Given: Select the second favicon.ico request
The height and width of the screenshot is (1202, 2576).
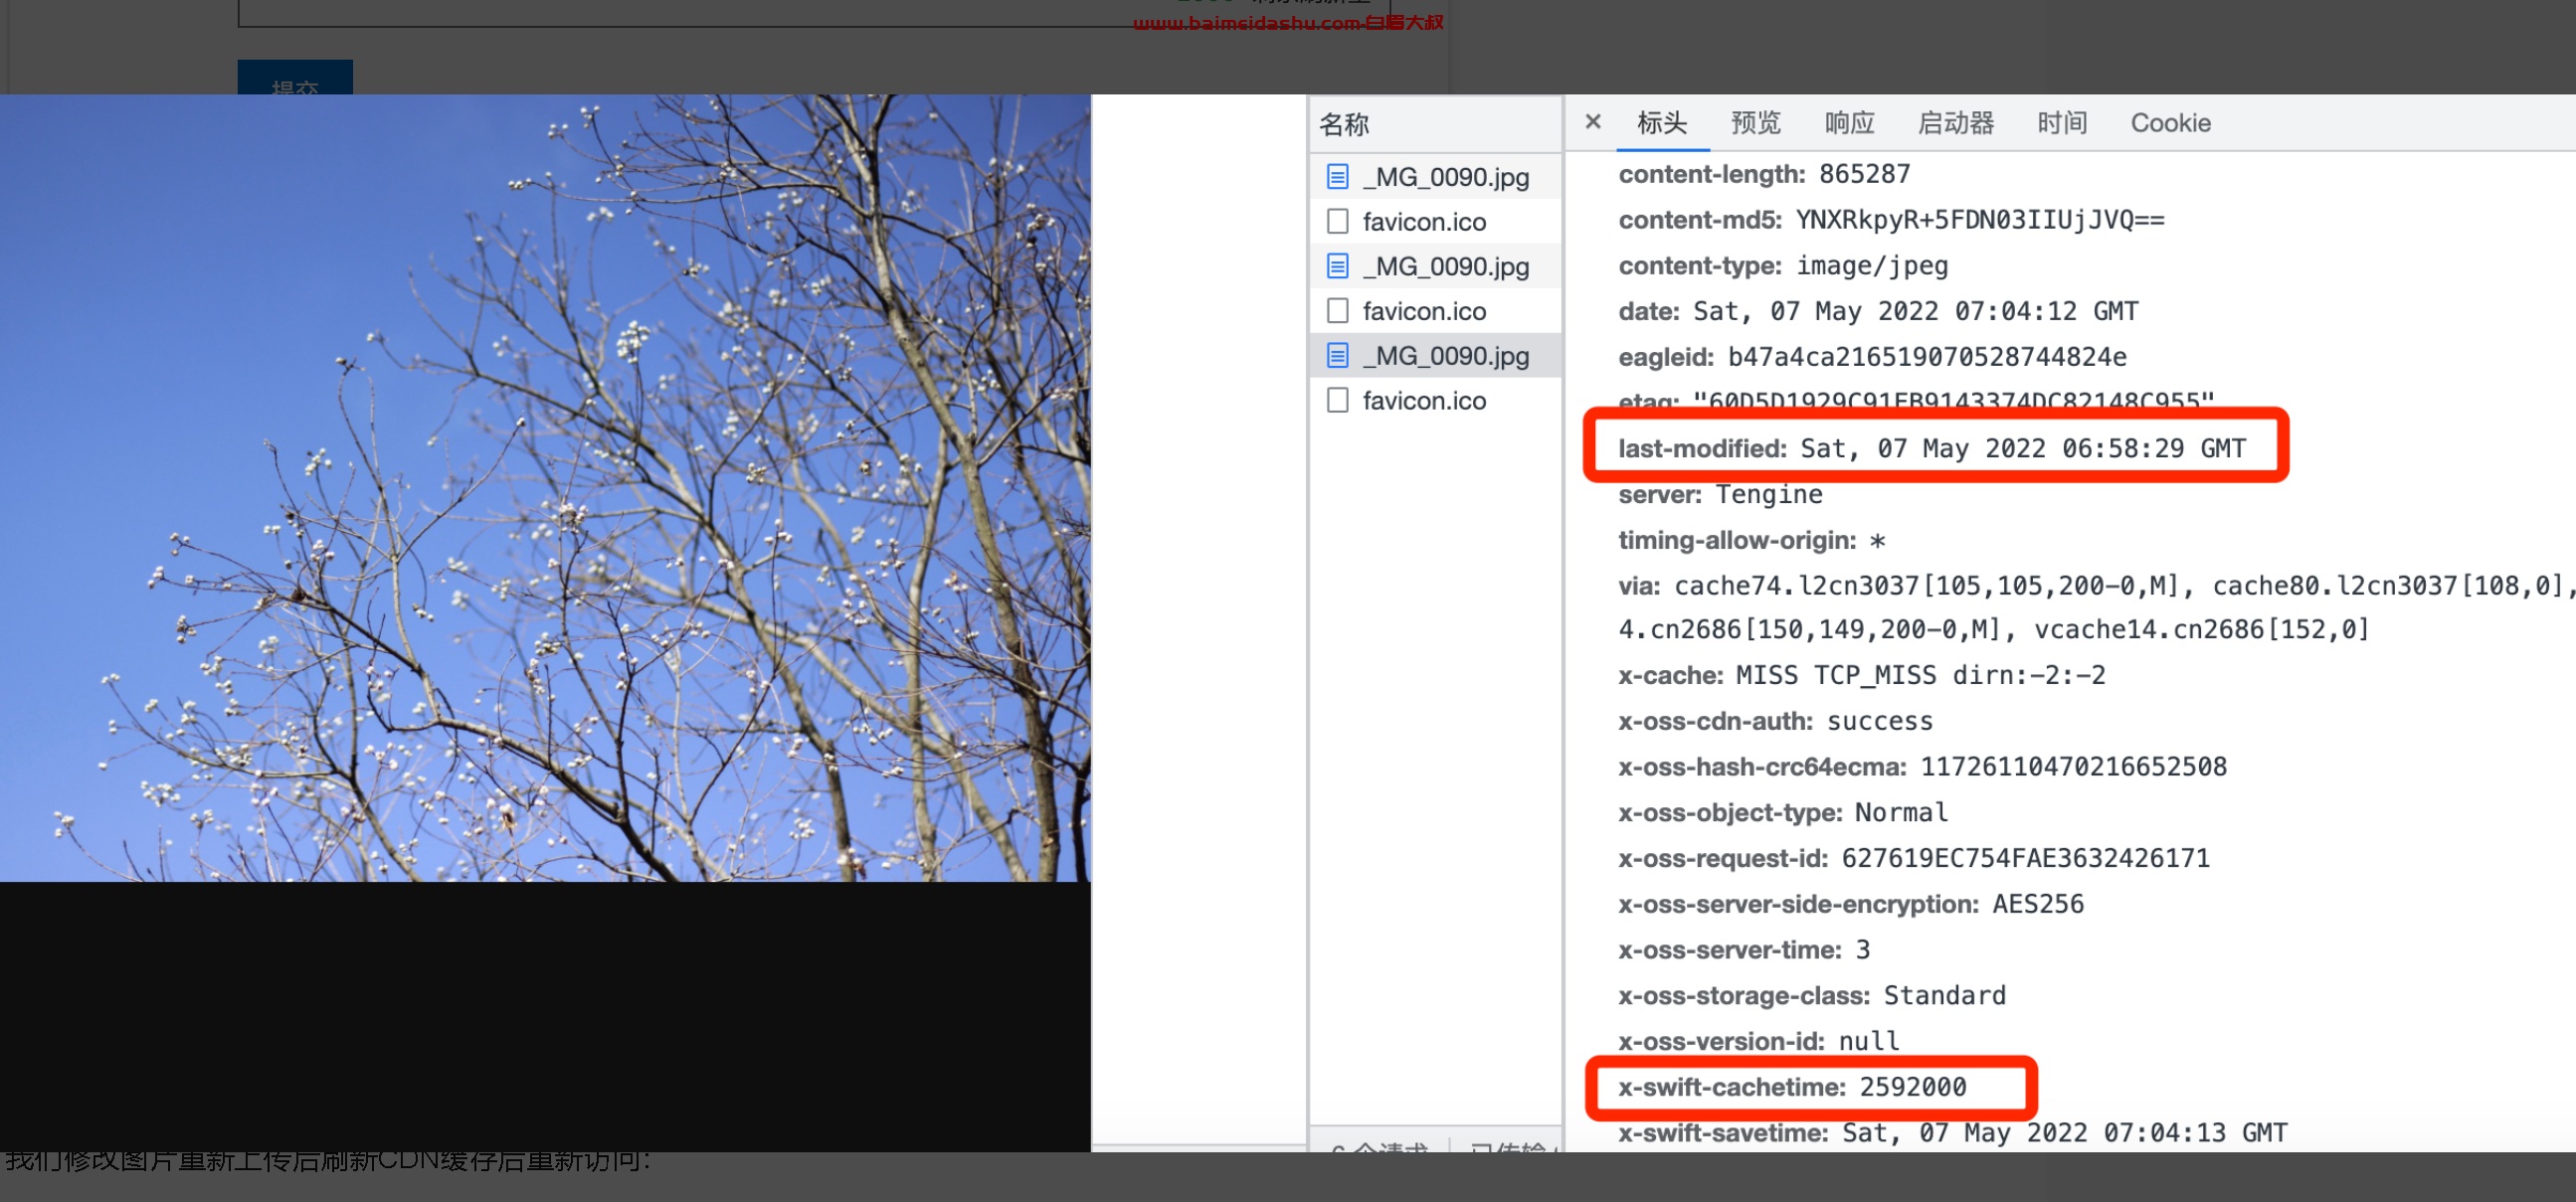Looking at the screenshot, I should point(1435,311).
